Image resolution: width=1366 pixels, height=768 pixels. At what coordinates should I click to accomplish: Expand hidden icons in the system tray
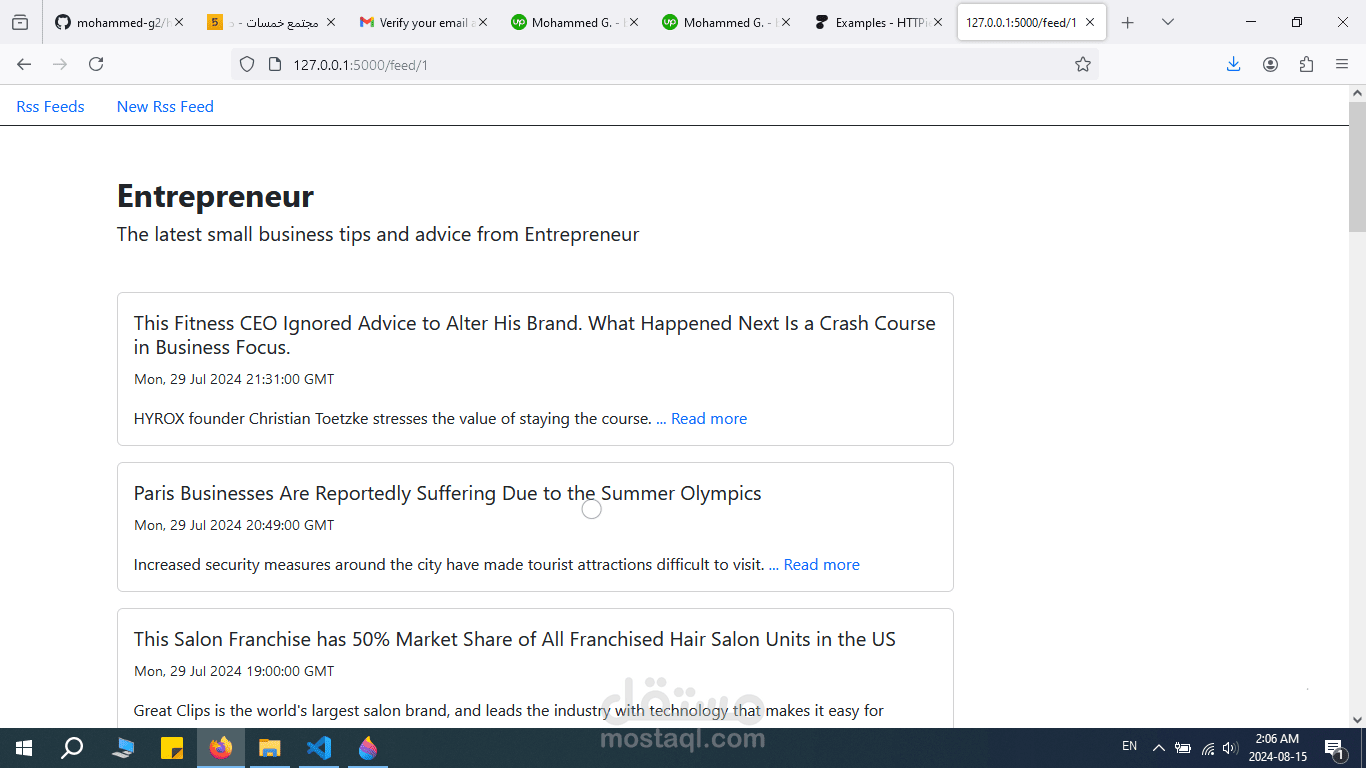pyautogui.click(x=1158, y=747)
